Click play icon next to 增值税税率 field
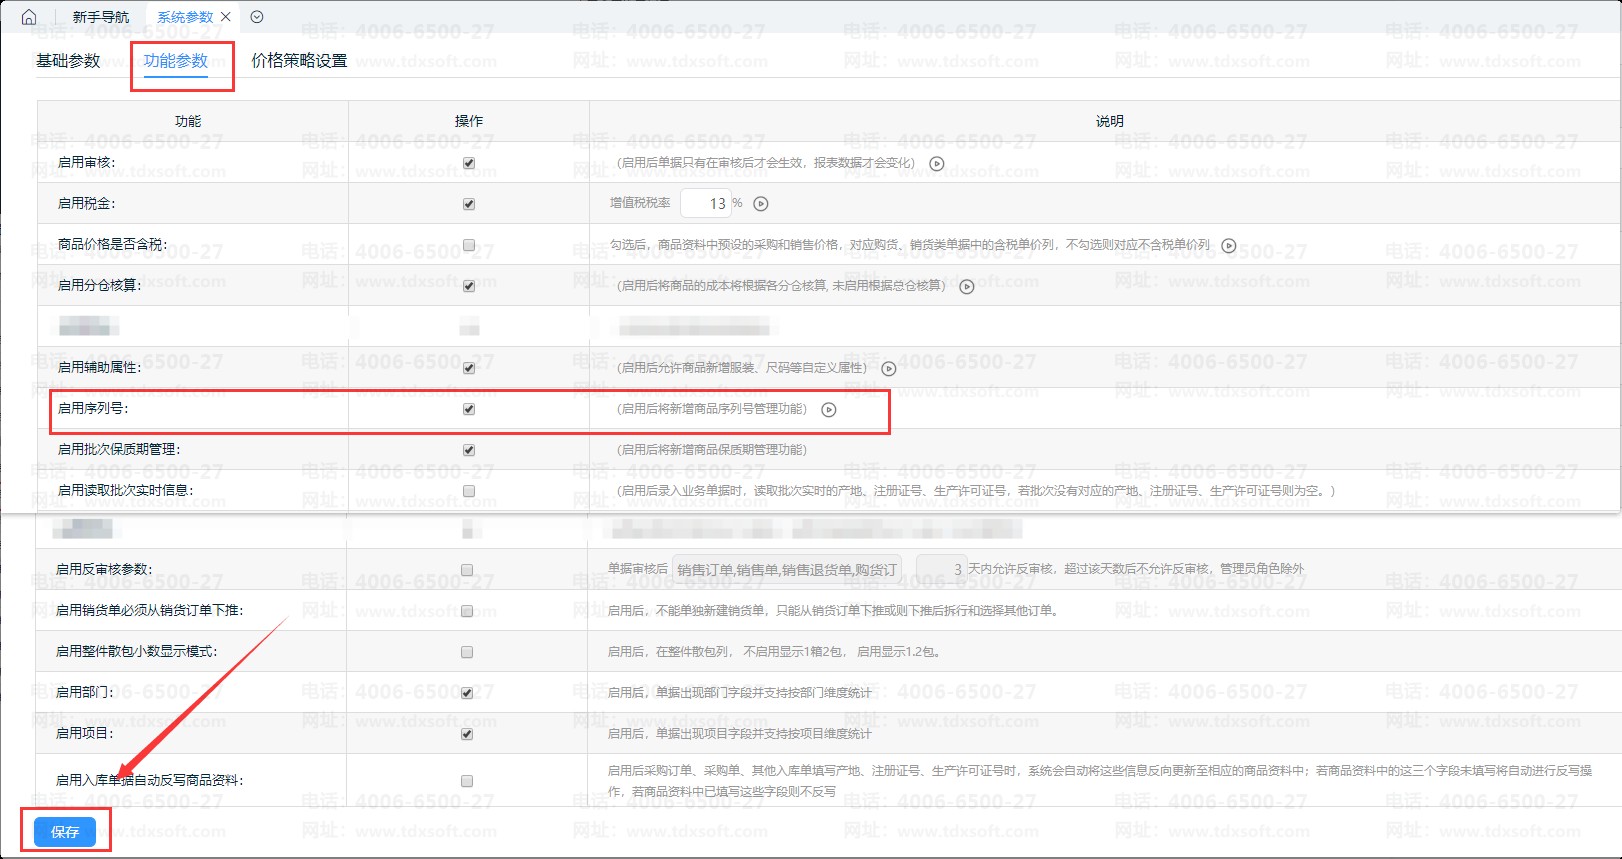 [x=761, y=204]
